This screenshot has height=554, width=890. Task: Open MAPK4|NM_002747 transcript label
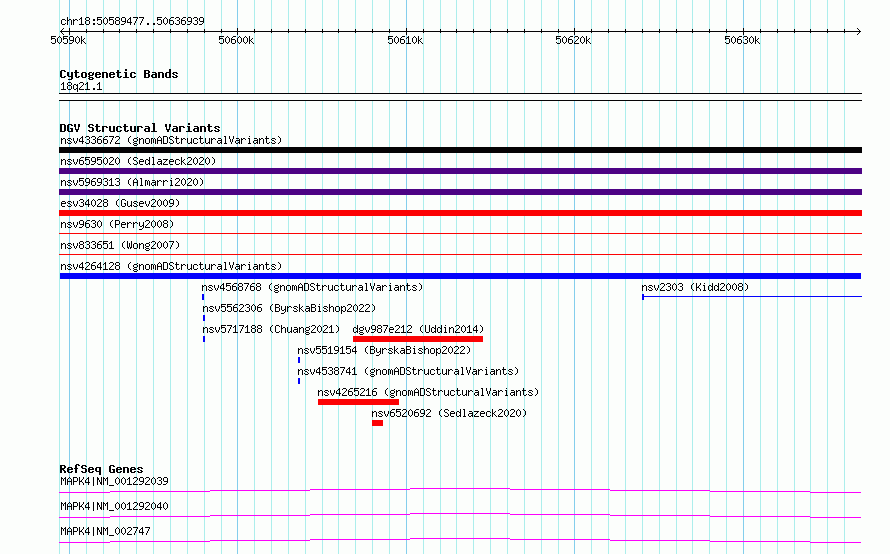click(105, 531)
